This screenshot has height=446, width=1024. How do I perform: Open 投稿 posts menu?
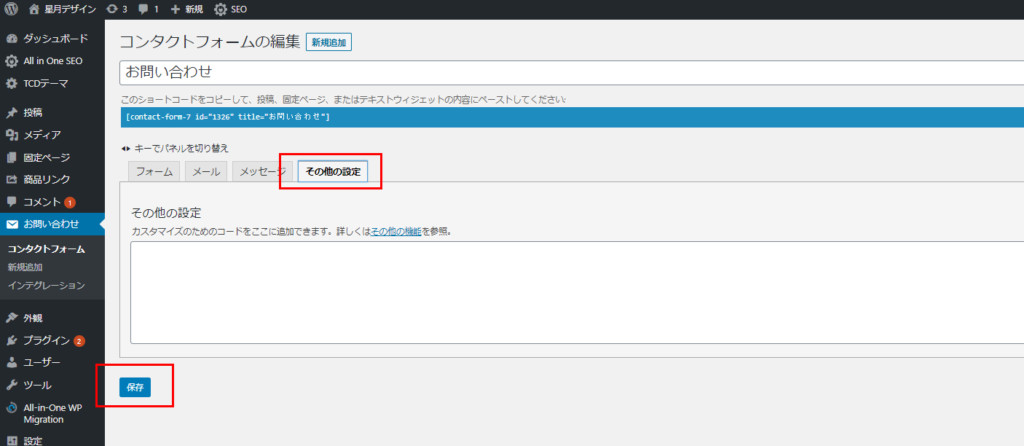coord(52,112)
